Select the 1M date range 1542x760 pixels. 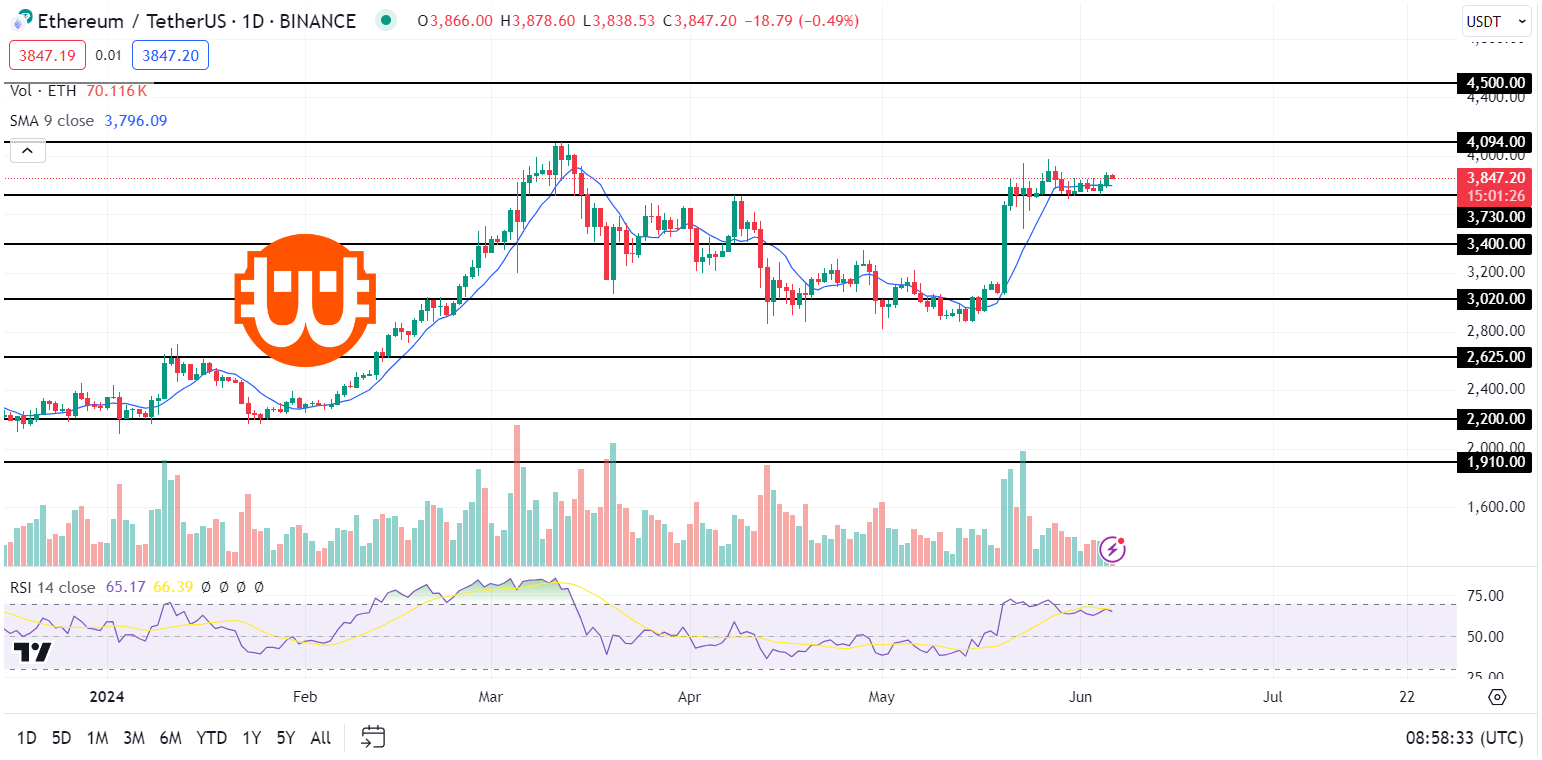[97, 738]
